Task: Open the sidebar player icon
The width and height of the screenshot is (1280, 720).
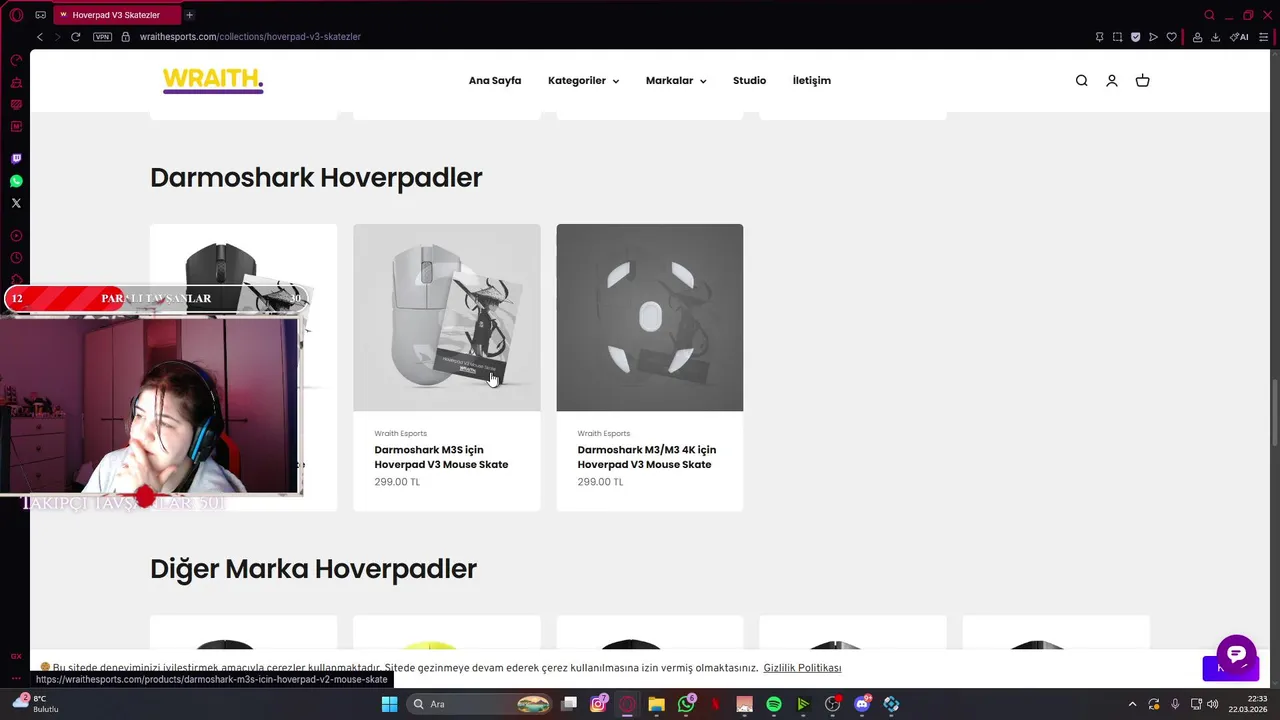Action: point(16,236)
